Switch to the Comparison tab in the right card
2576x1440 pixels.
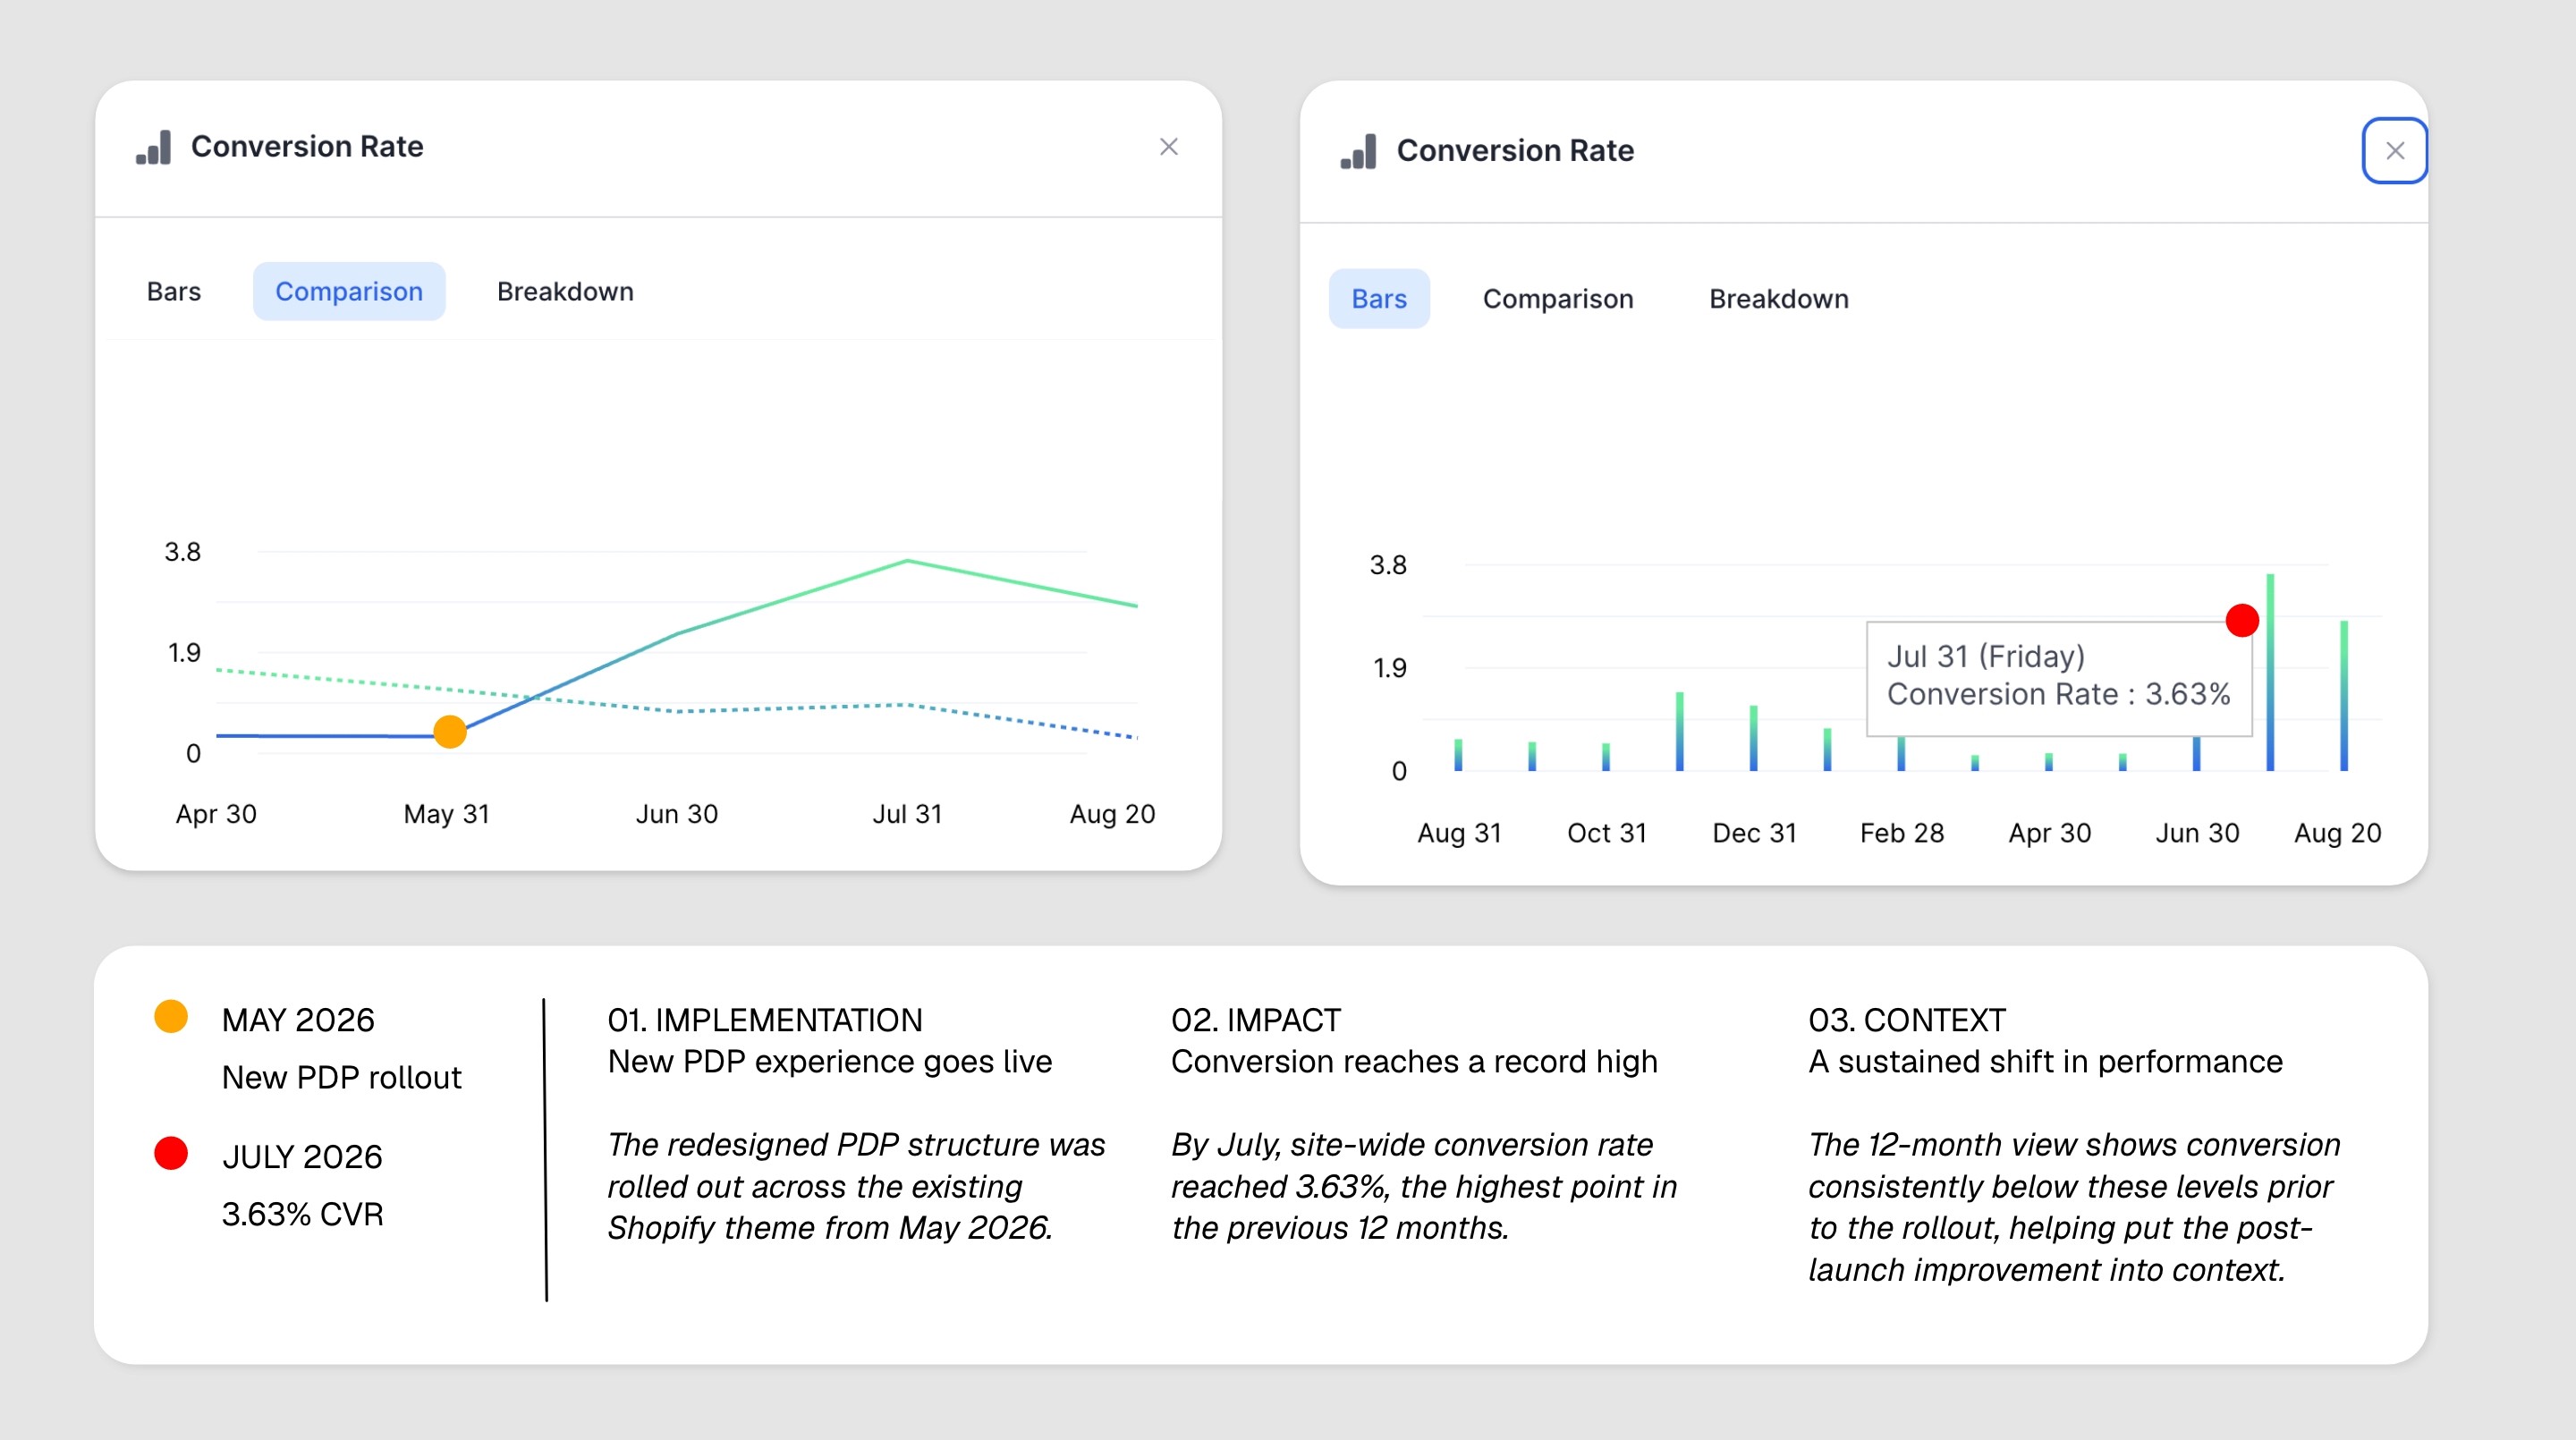pyautogui.click(x=1558, y=298)
